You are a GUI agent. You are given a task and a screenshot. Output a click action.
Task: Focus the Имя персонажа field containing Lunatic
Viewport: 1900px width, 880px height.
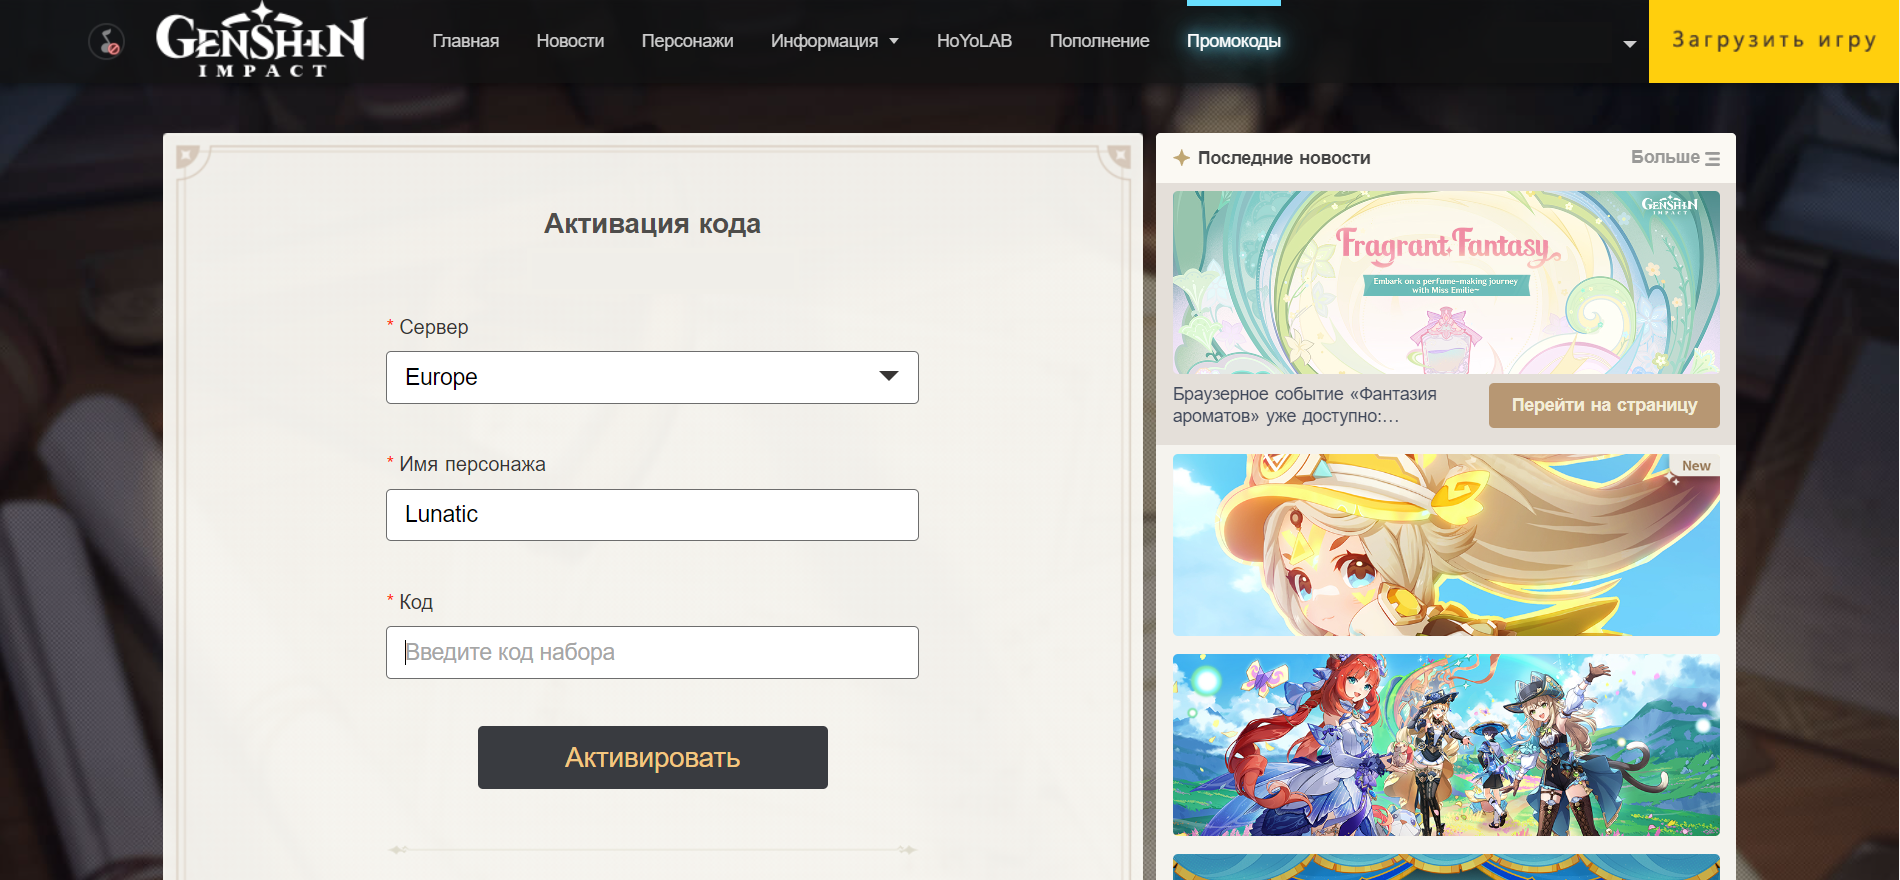click(652, 515)
